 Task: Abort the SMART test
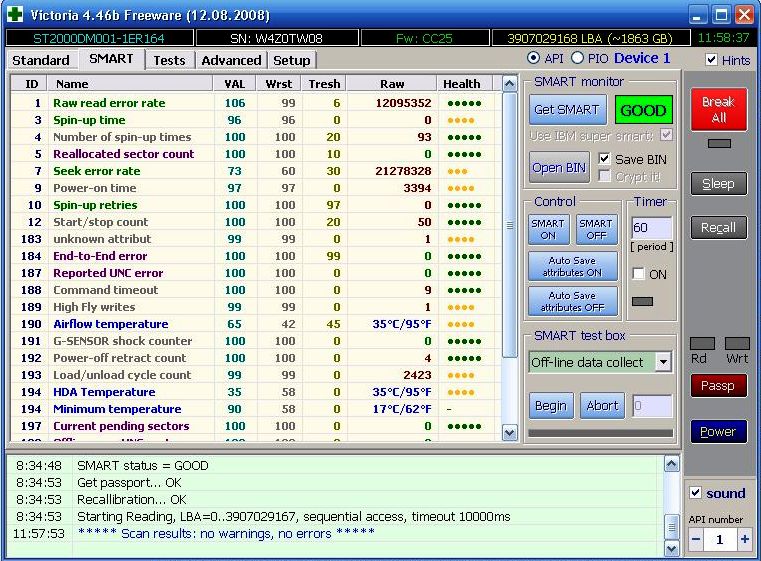[602, 406]
